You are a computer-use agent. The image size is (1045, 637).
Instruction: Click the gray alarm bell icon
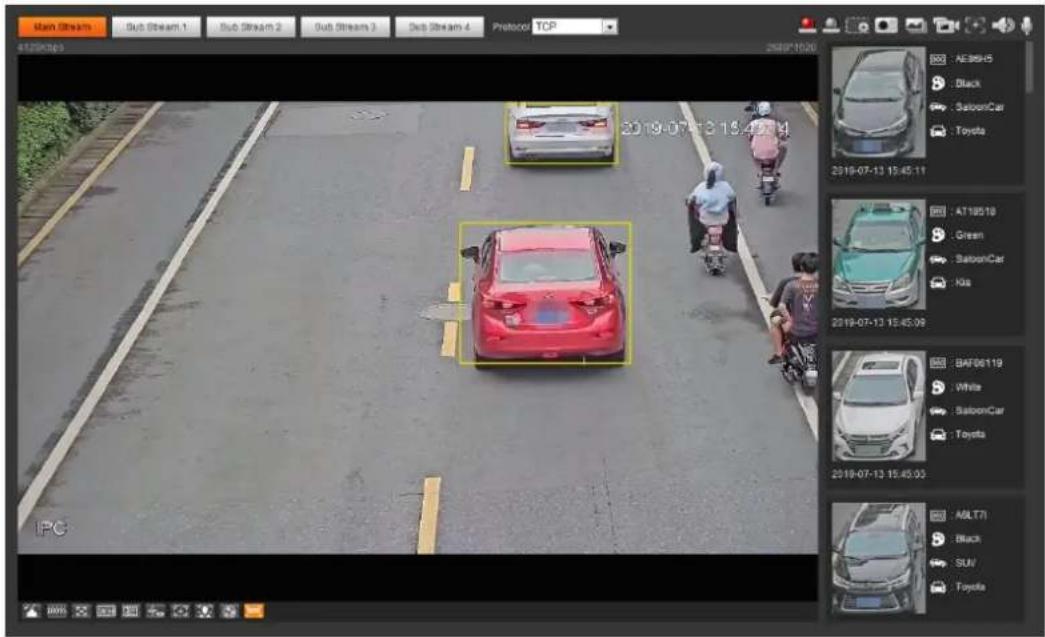[x=830, y=25]
